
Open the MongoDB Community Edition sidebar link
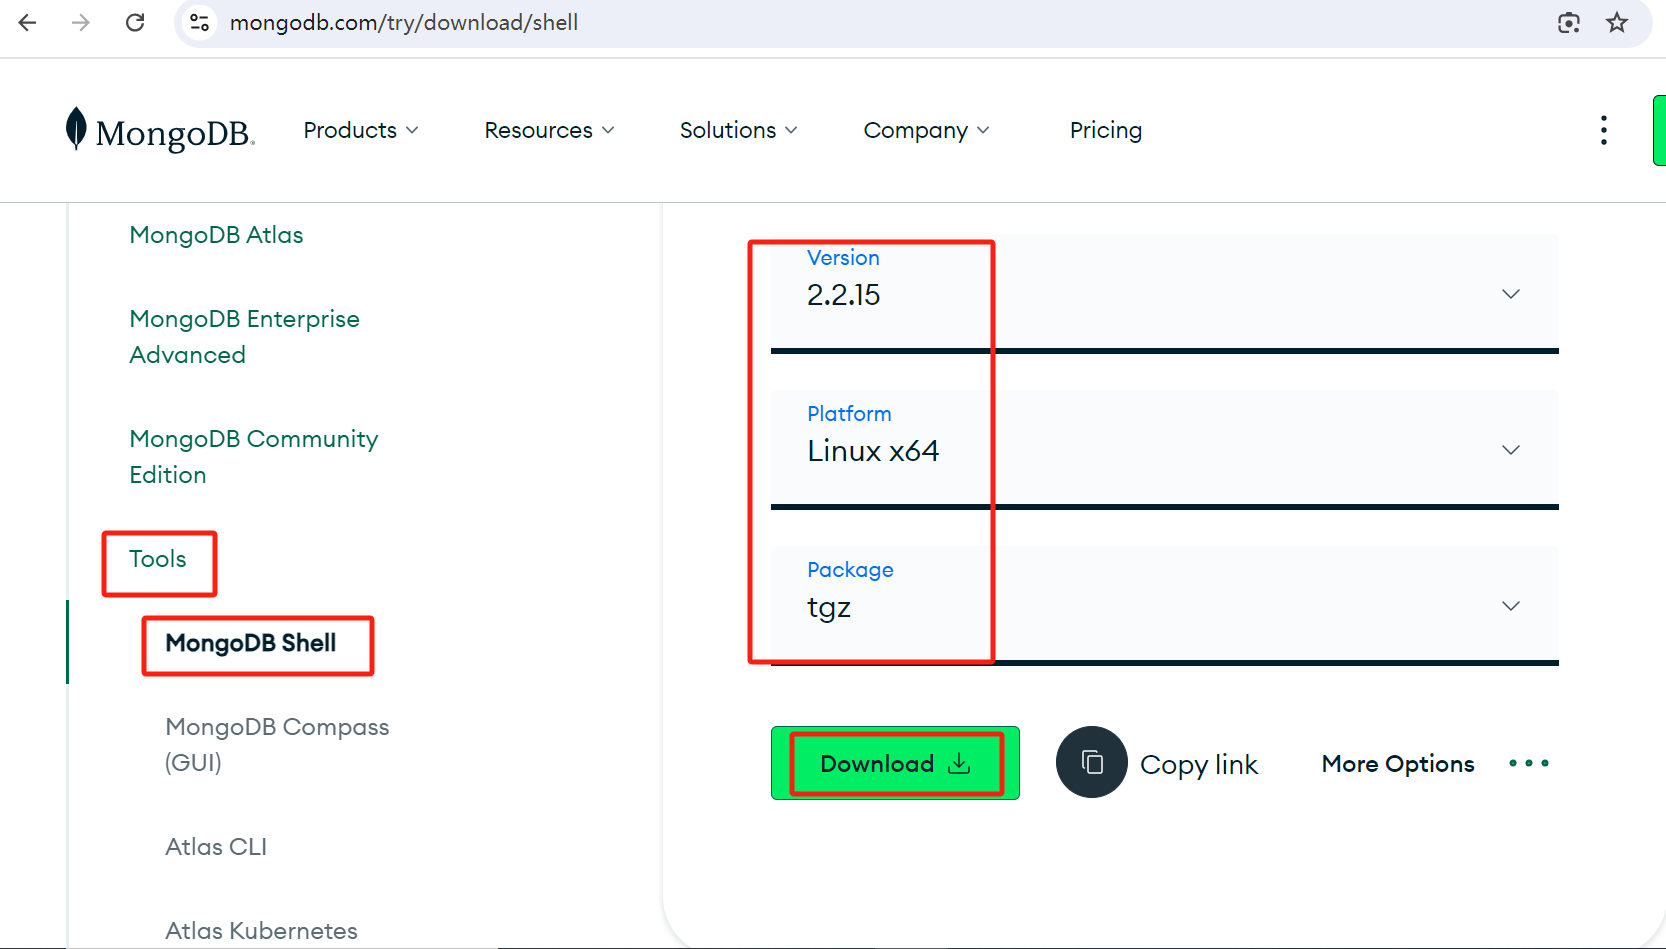[x=254, y=457]
